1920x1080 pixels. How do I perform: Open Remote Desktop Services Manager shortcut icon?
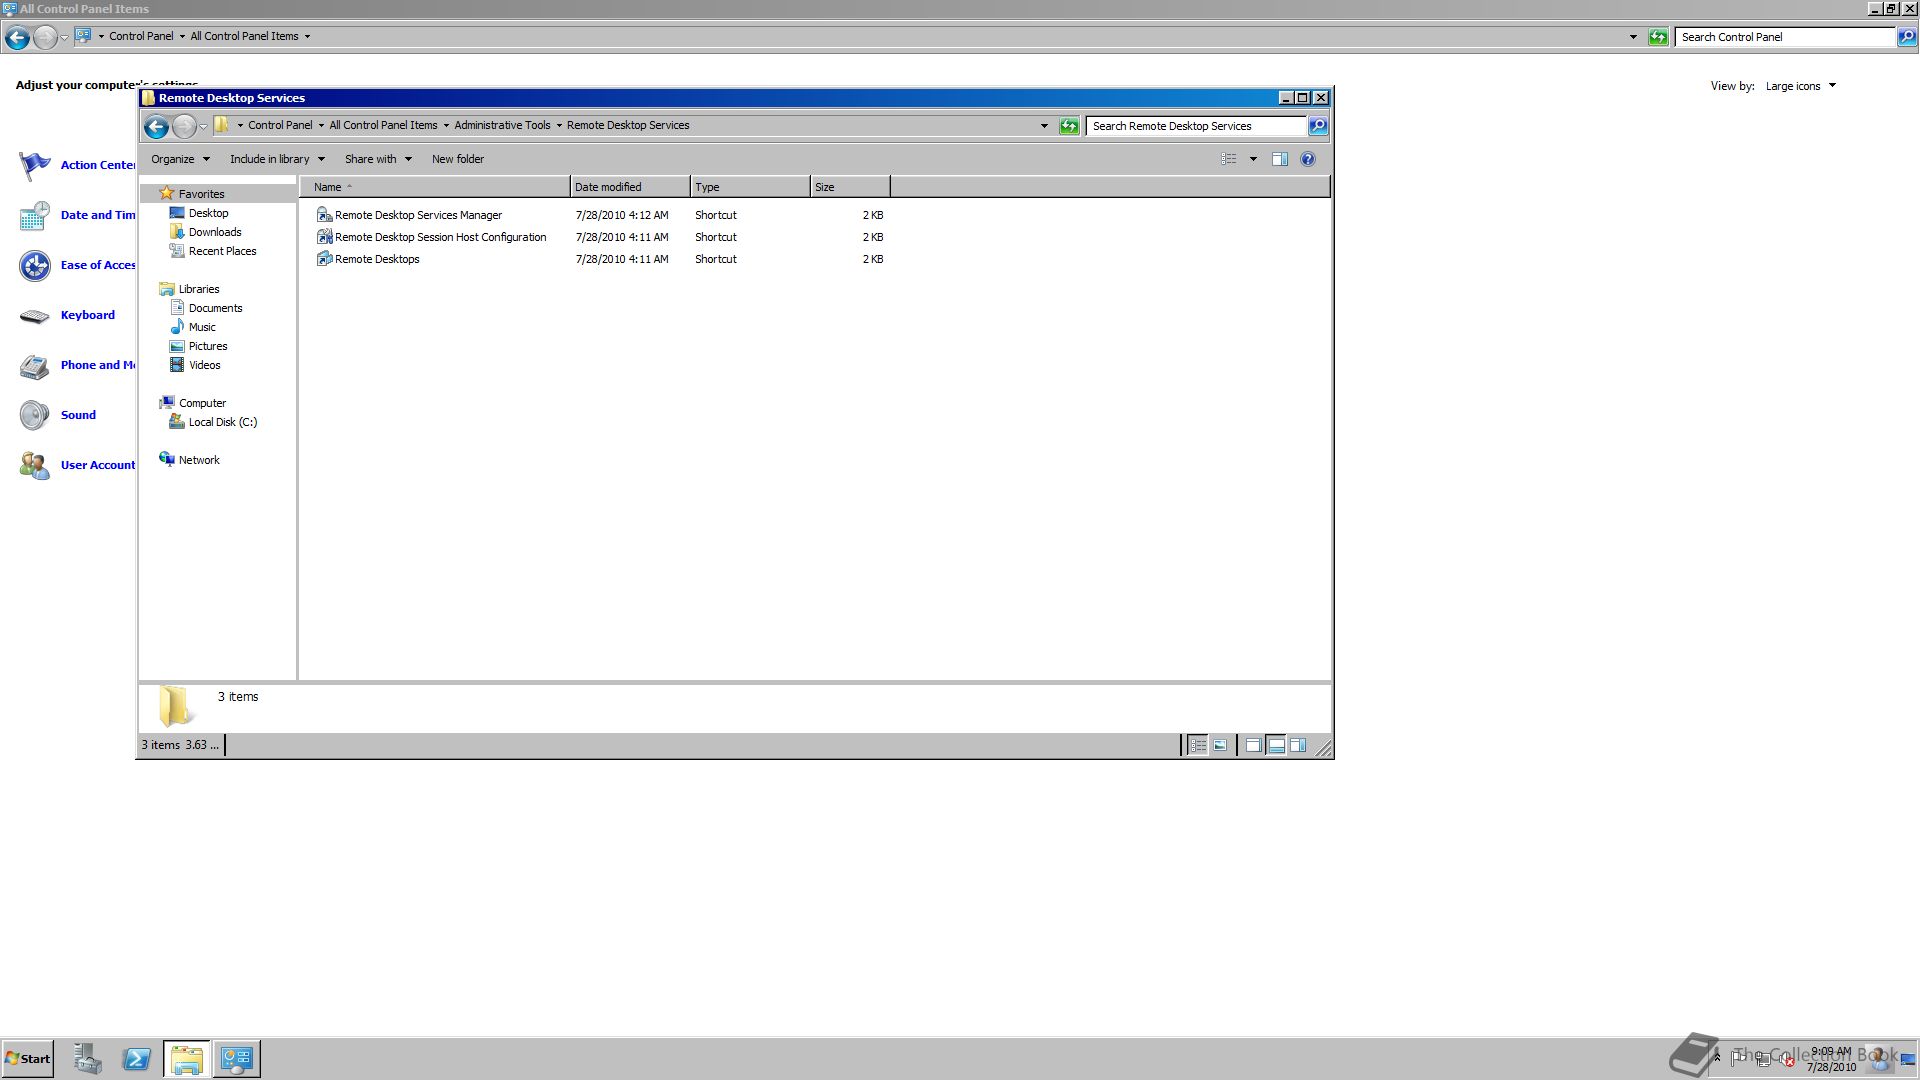[x=324, y=215]
